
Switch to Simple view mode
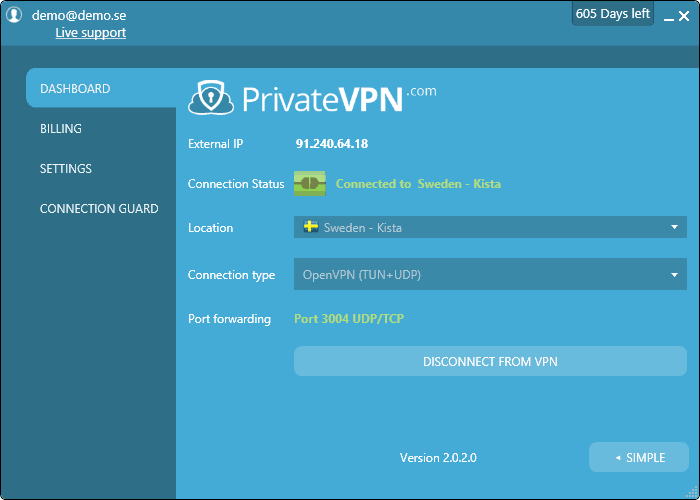pyautogui.click(x=639, y=457)
